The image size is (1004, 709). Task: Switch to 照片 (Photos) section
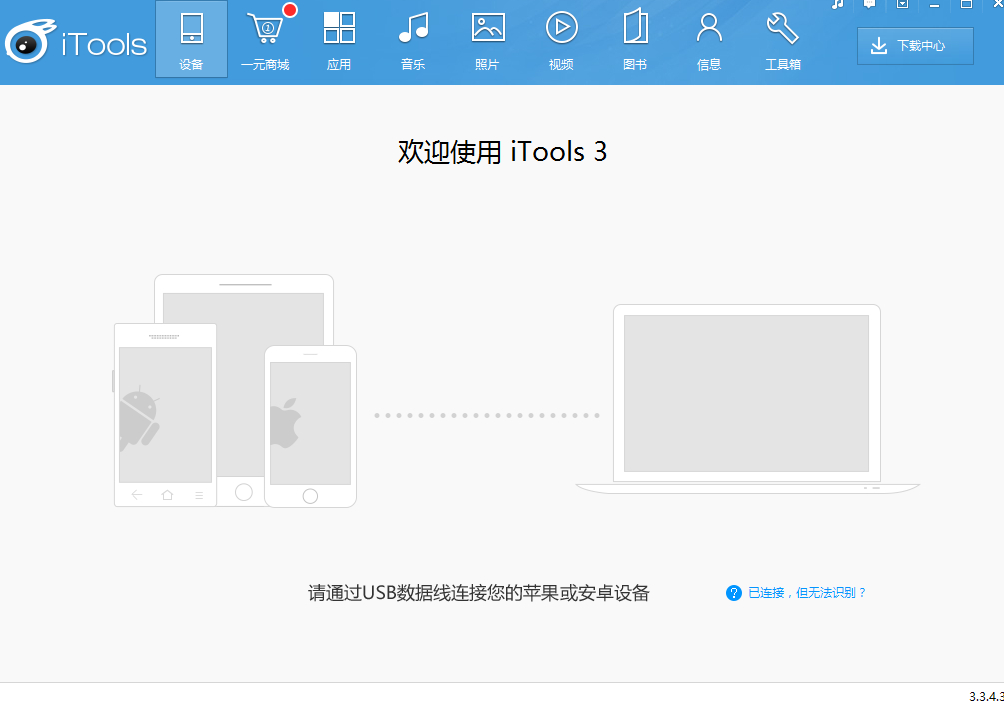[487, 40]
